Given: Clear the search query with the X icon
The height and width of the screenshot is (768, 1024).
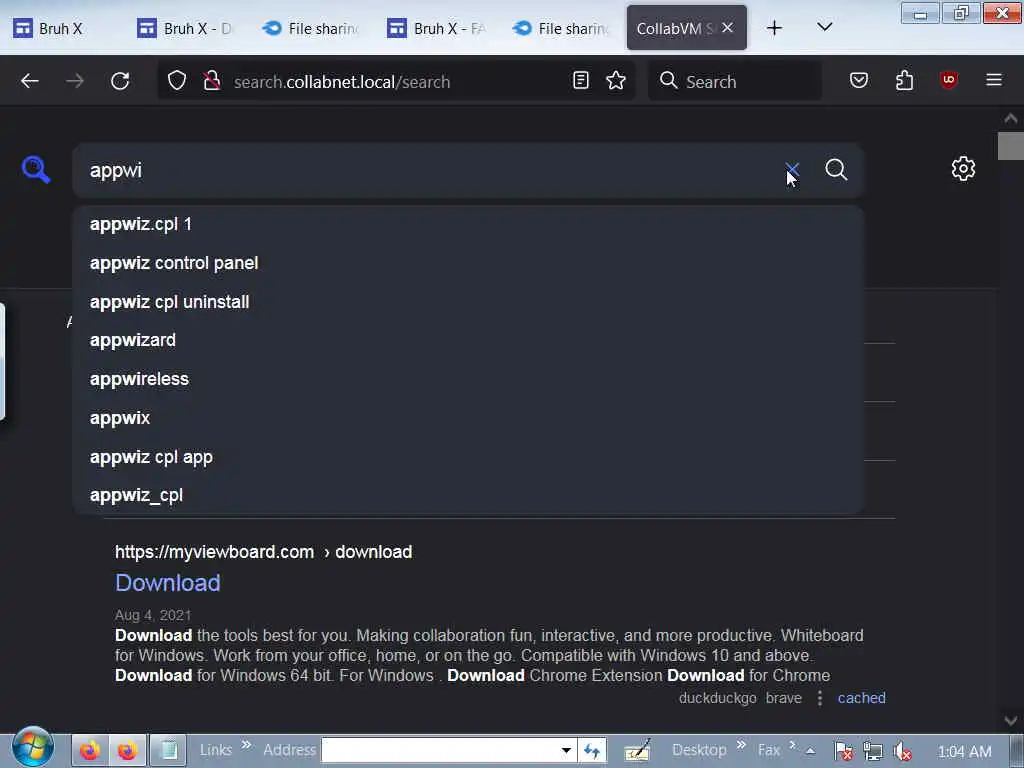Looking at the screenshot, I should 792,170.
